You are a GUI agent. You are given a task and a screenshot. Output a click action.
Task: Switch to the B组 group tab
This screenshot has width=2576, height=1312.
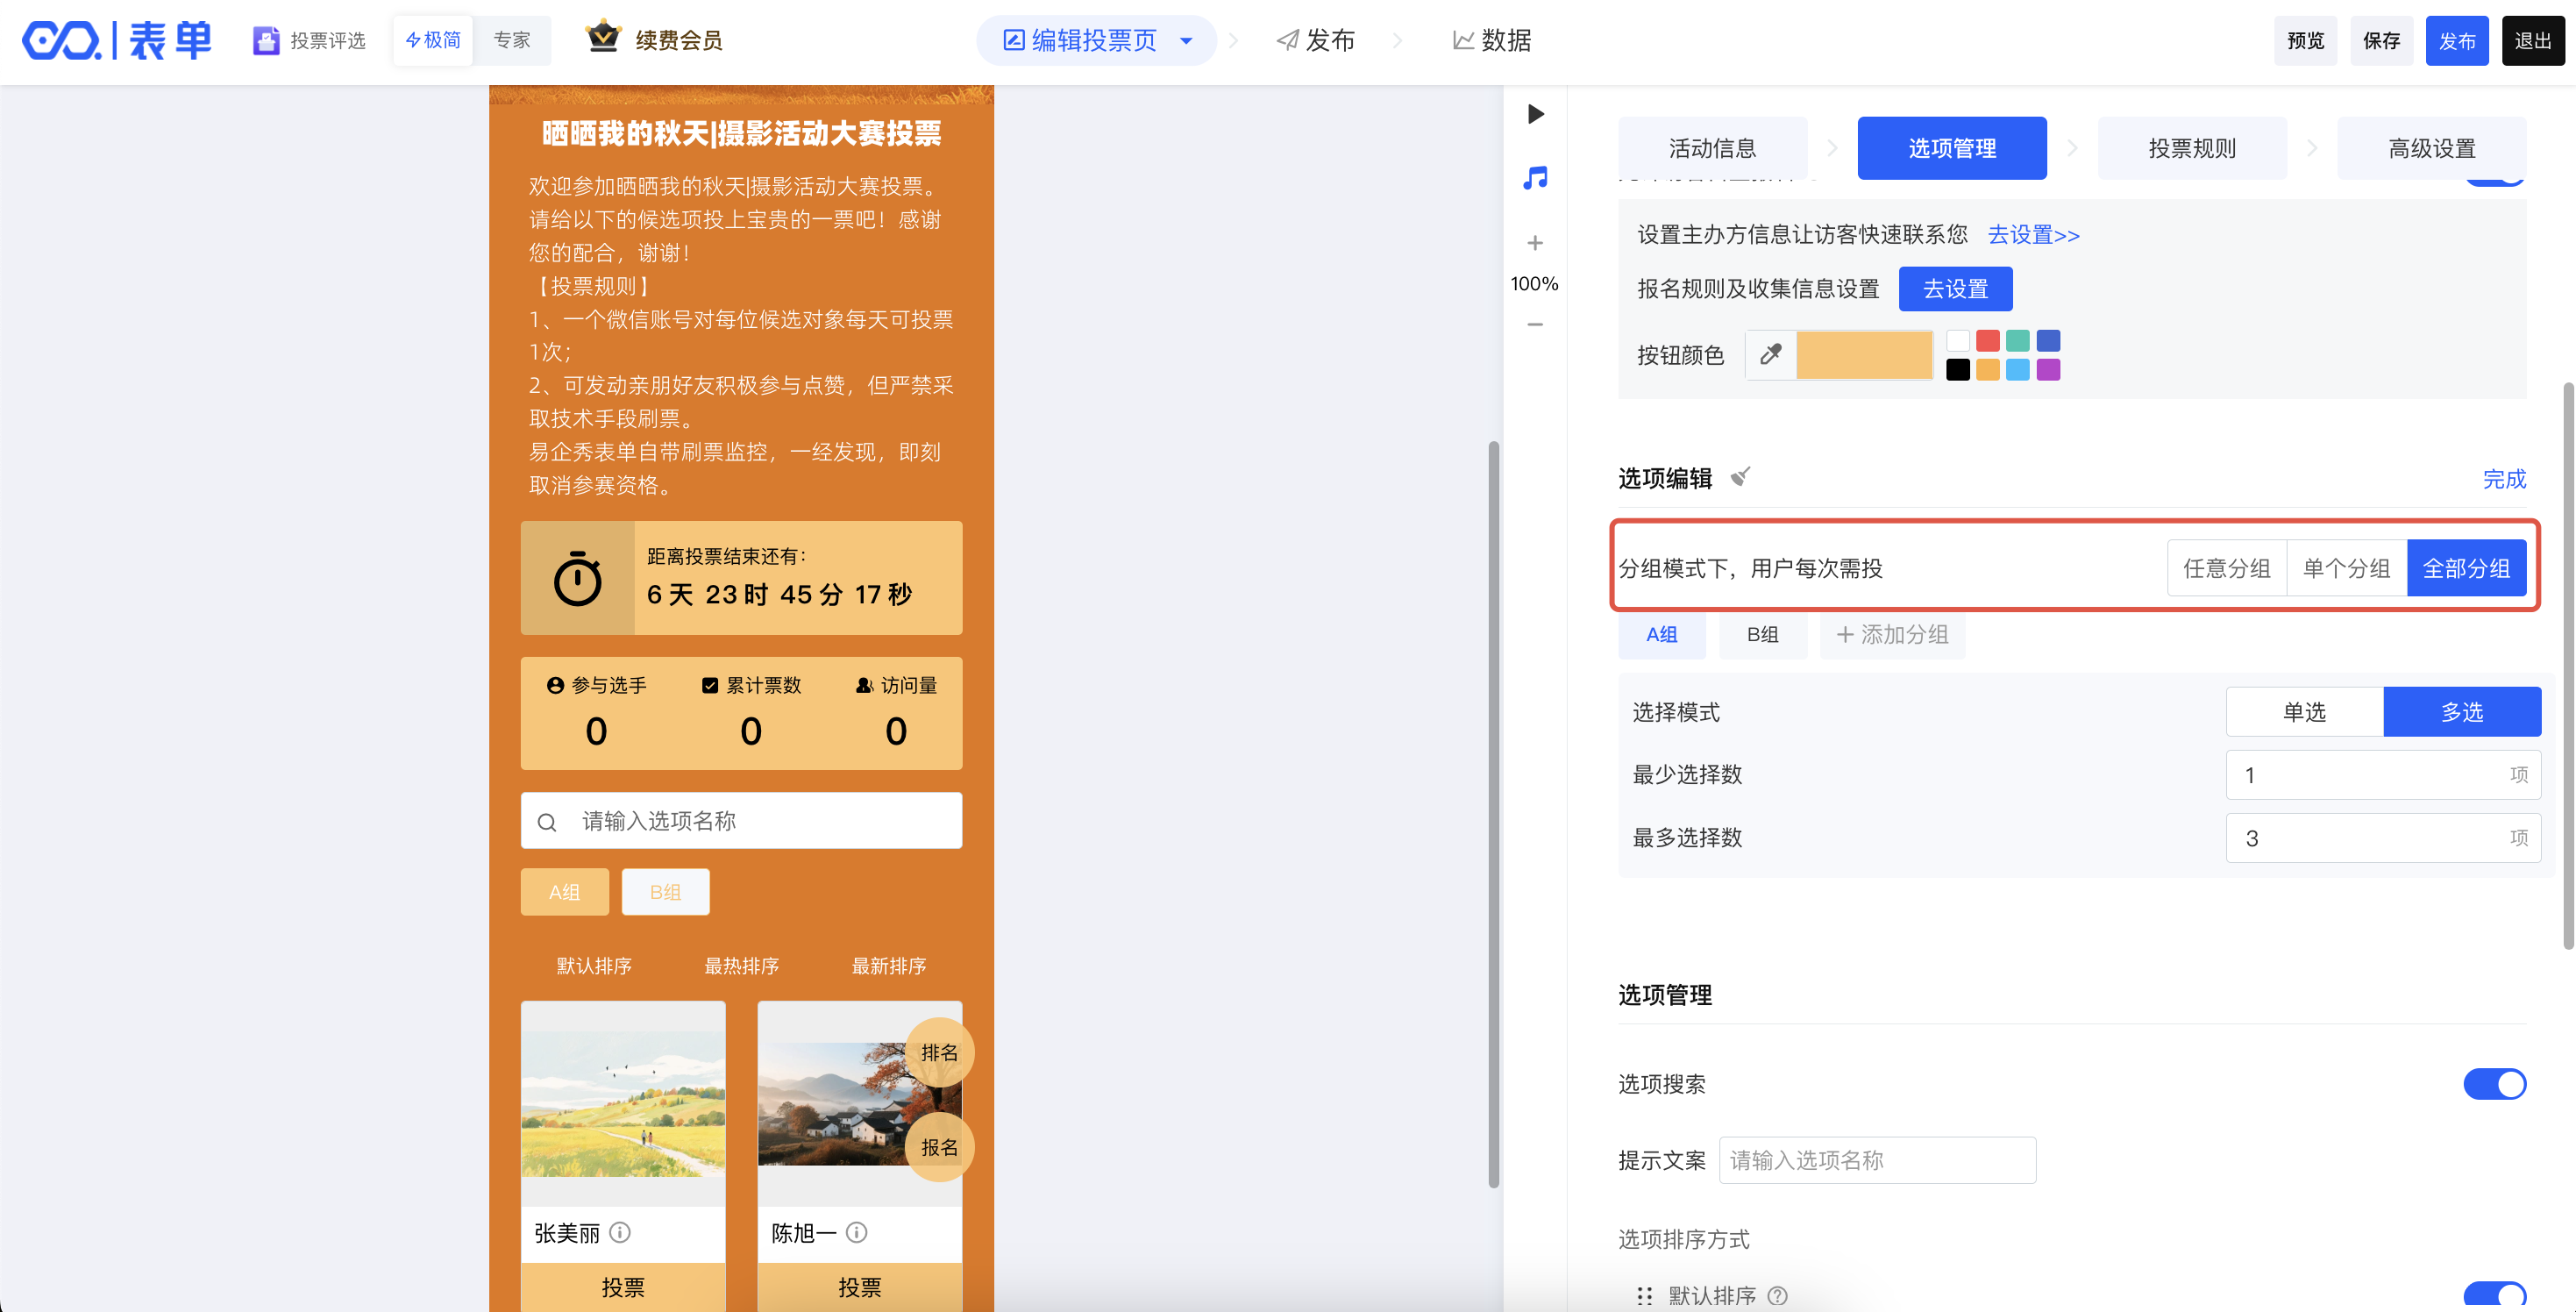tap(1762, 634)
